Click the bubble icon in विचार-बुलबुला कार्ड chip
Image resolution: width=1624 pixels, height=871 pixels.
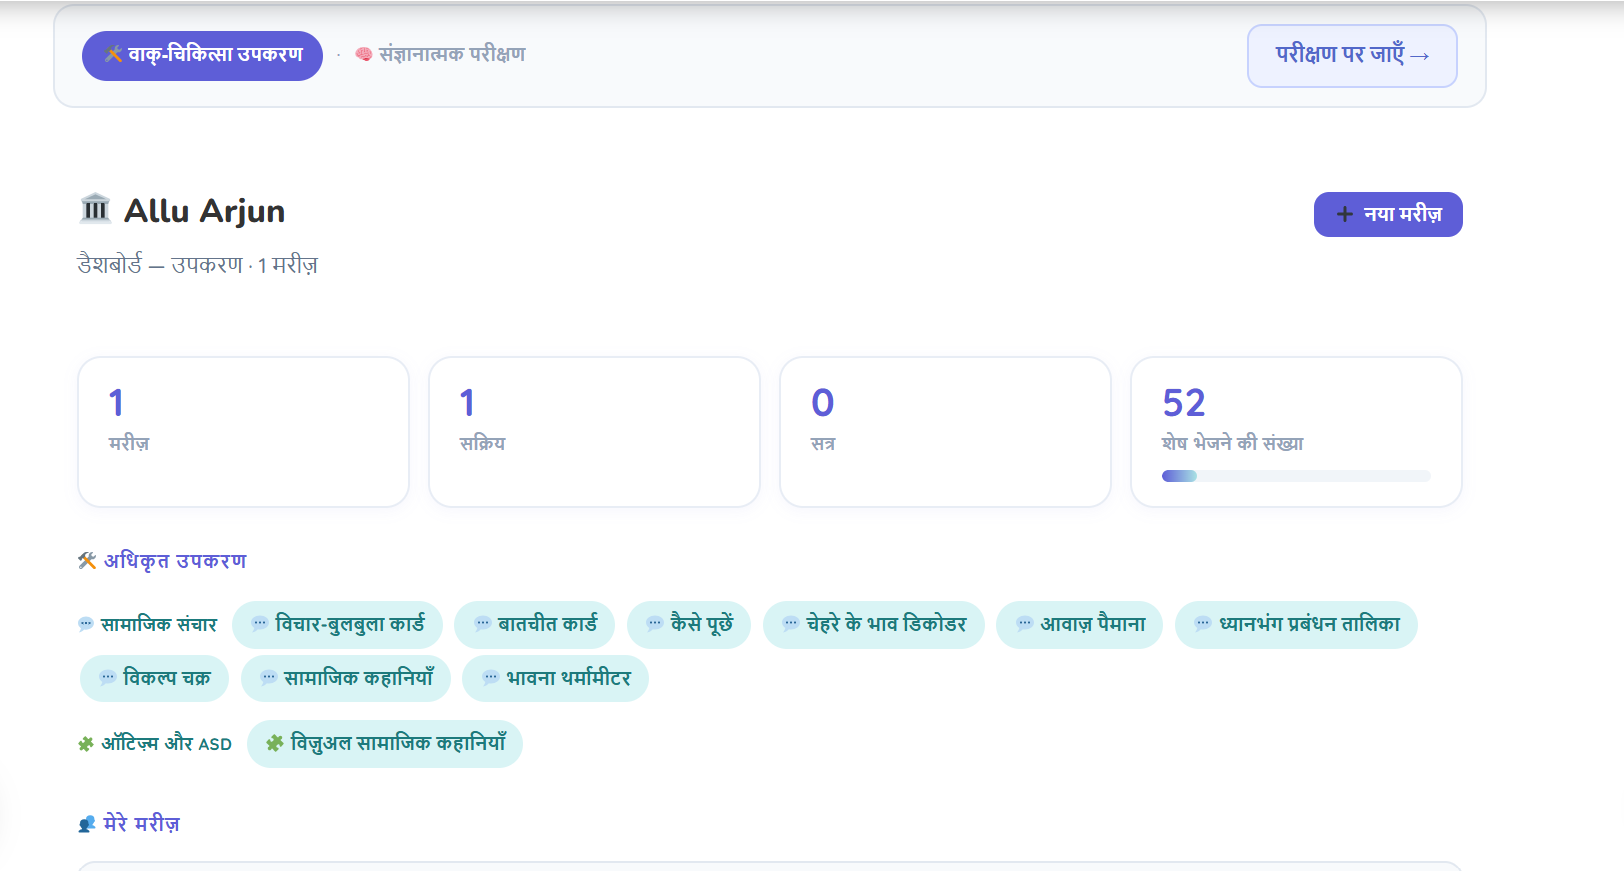click(260, 624)
